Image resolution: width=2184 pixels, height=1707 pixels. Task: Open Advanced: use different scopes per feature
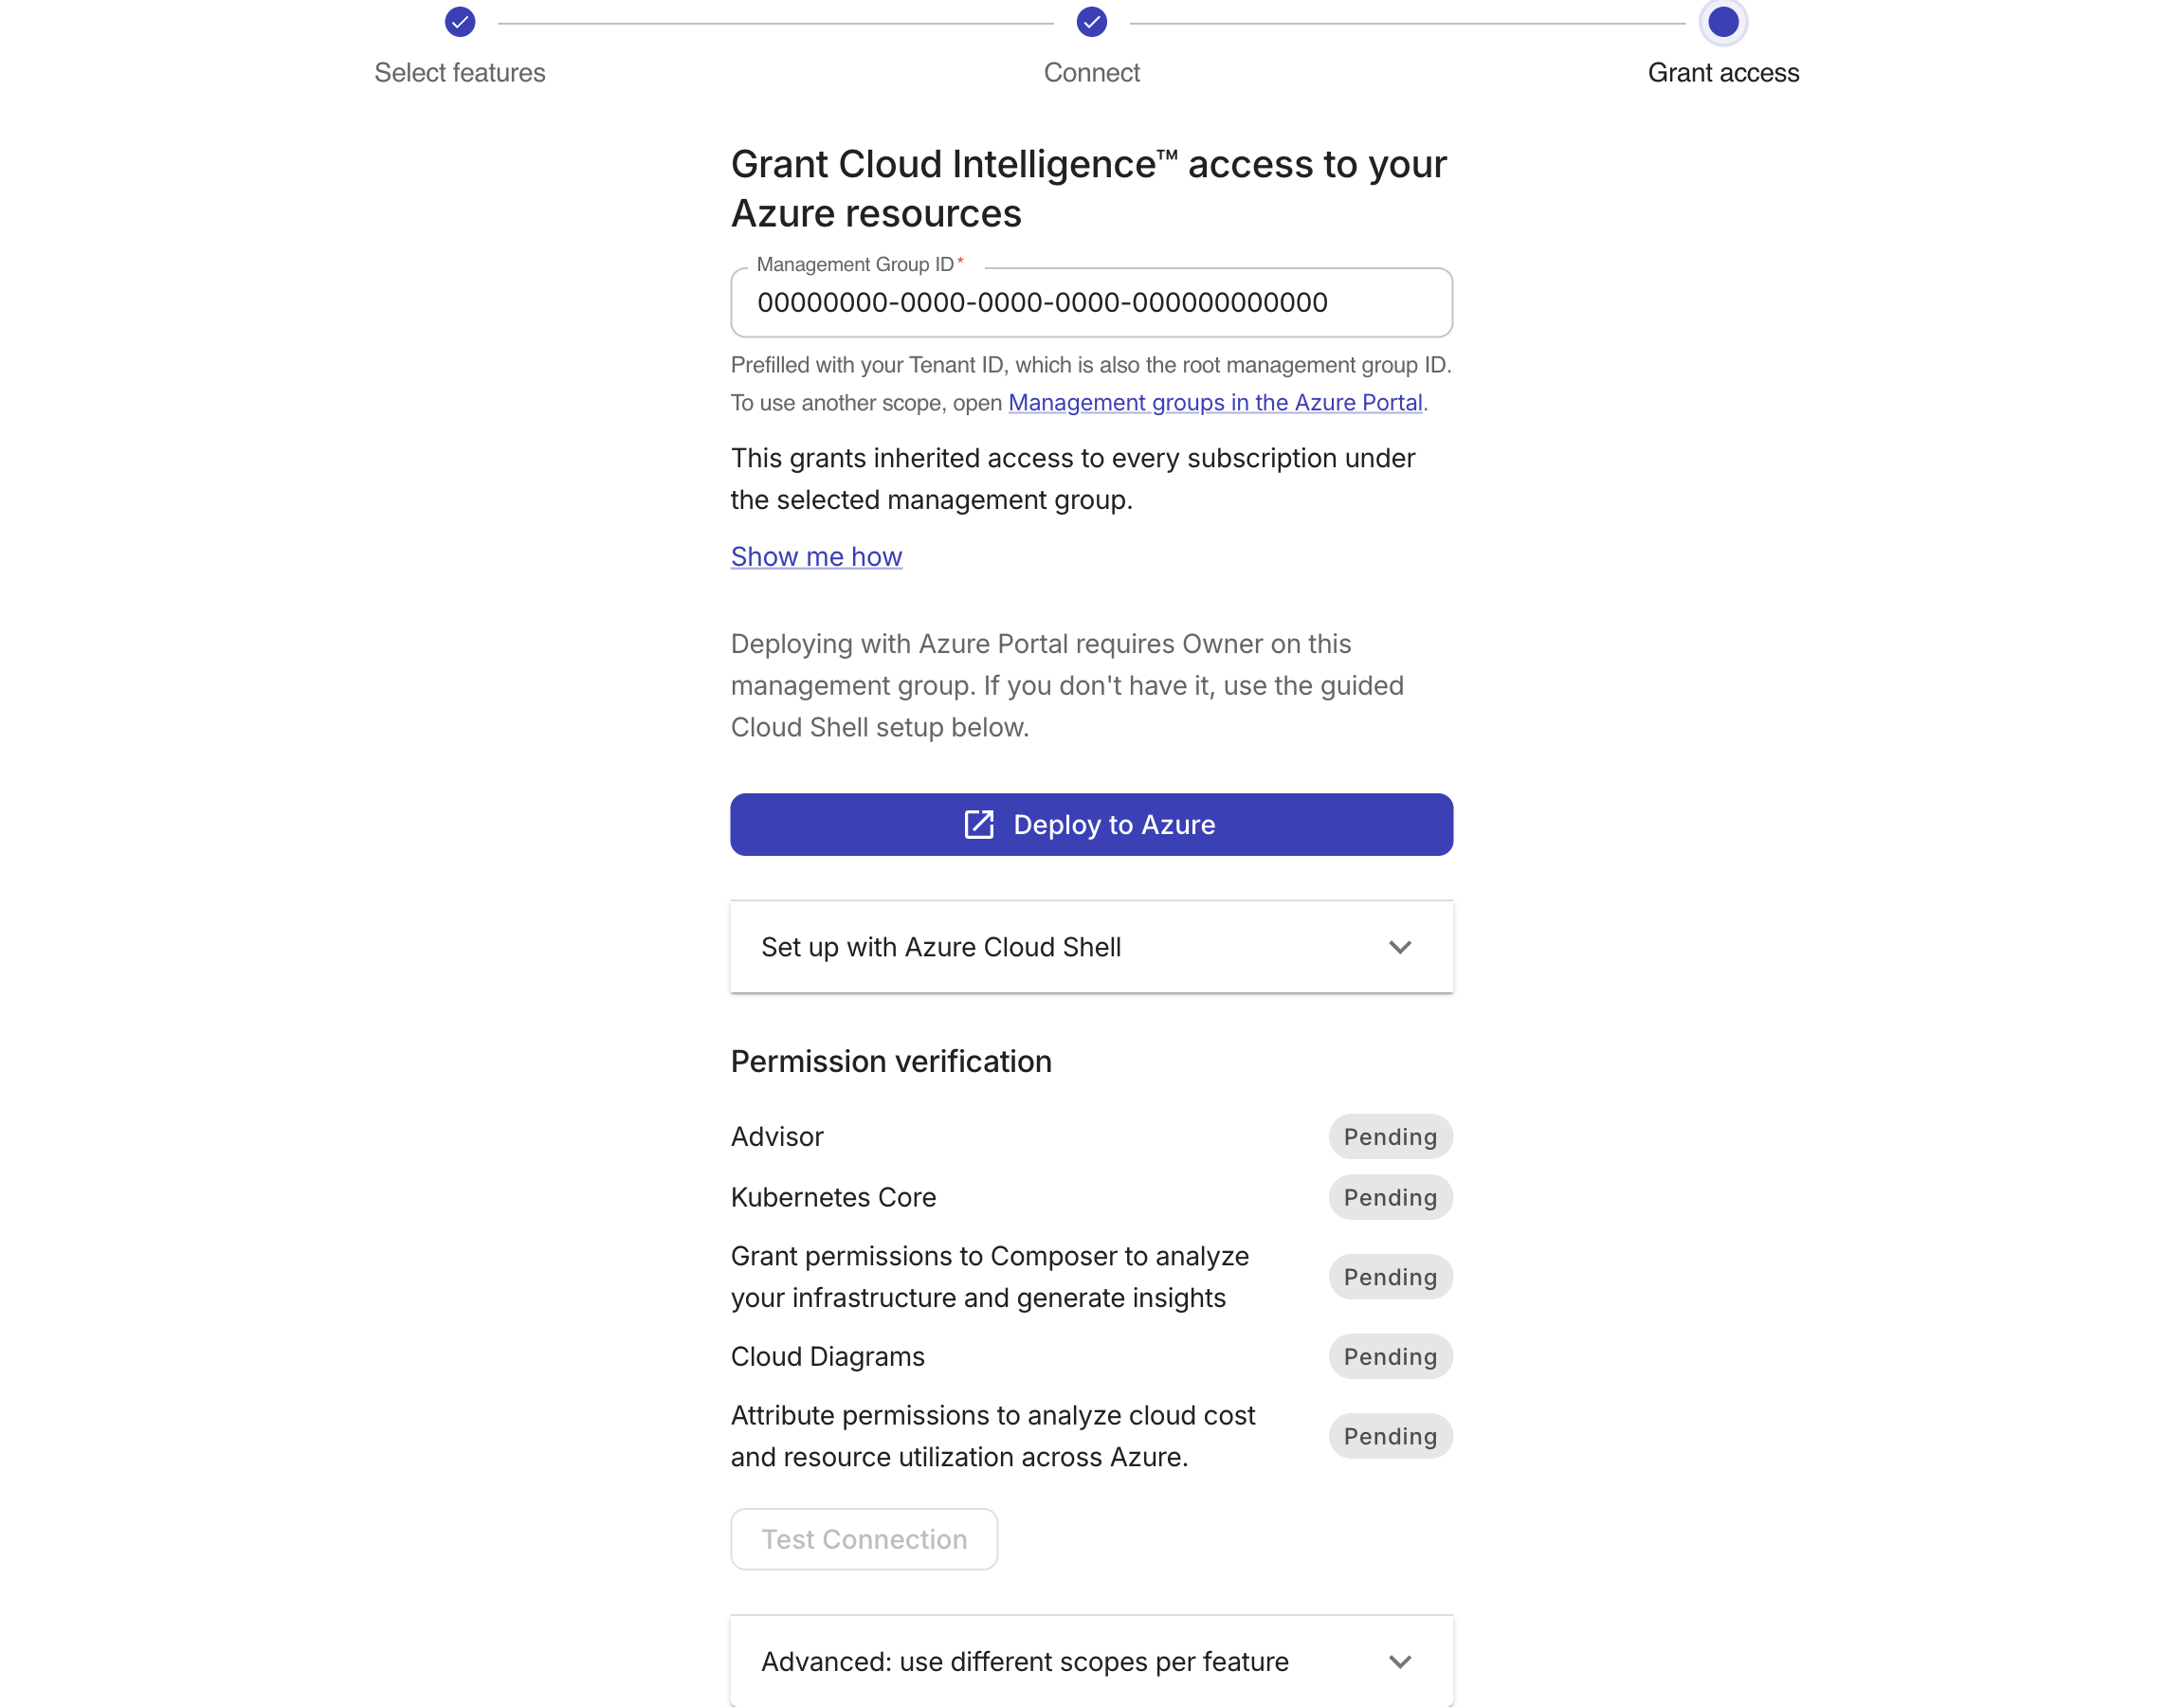[x=1091, y=1661]
